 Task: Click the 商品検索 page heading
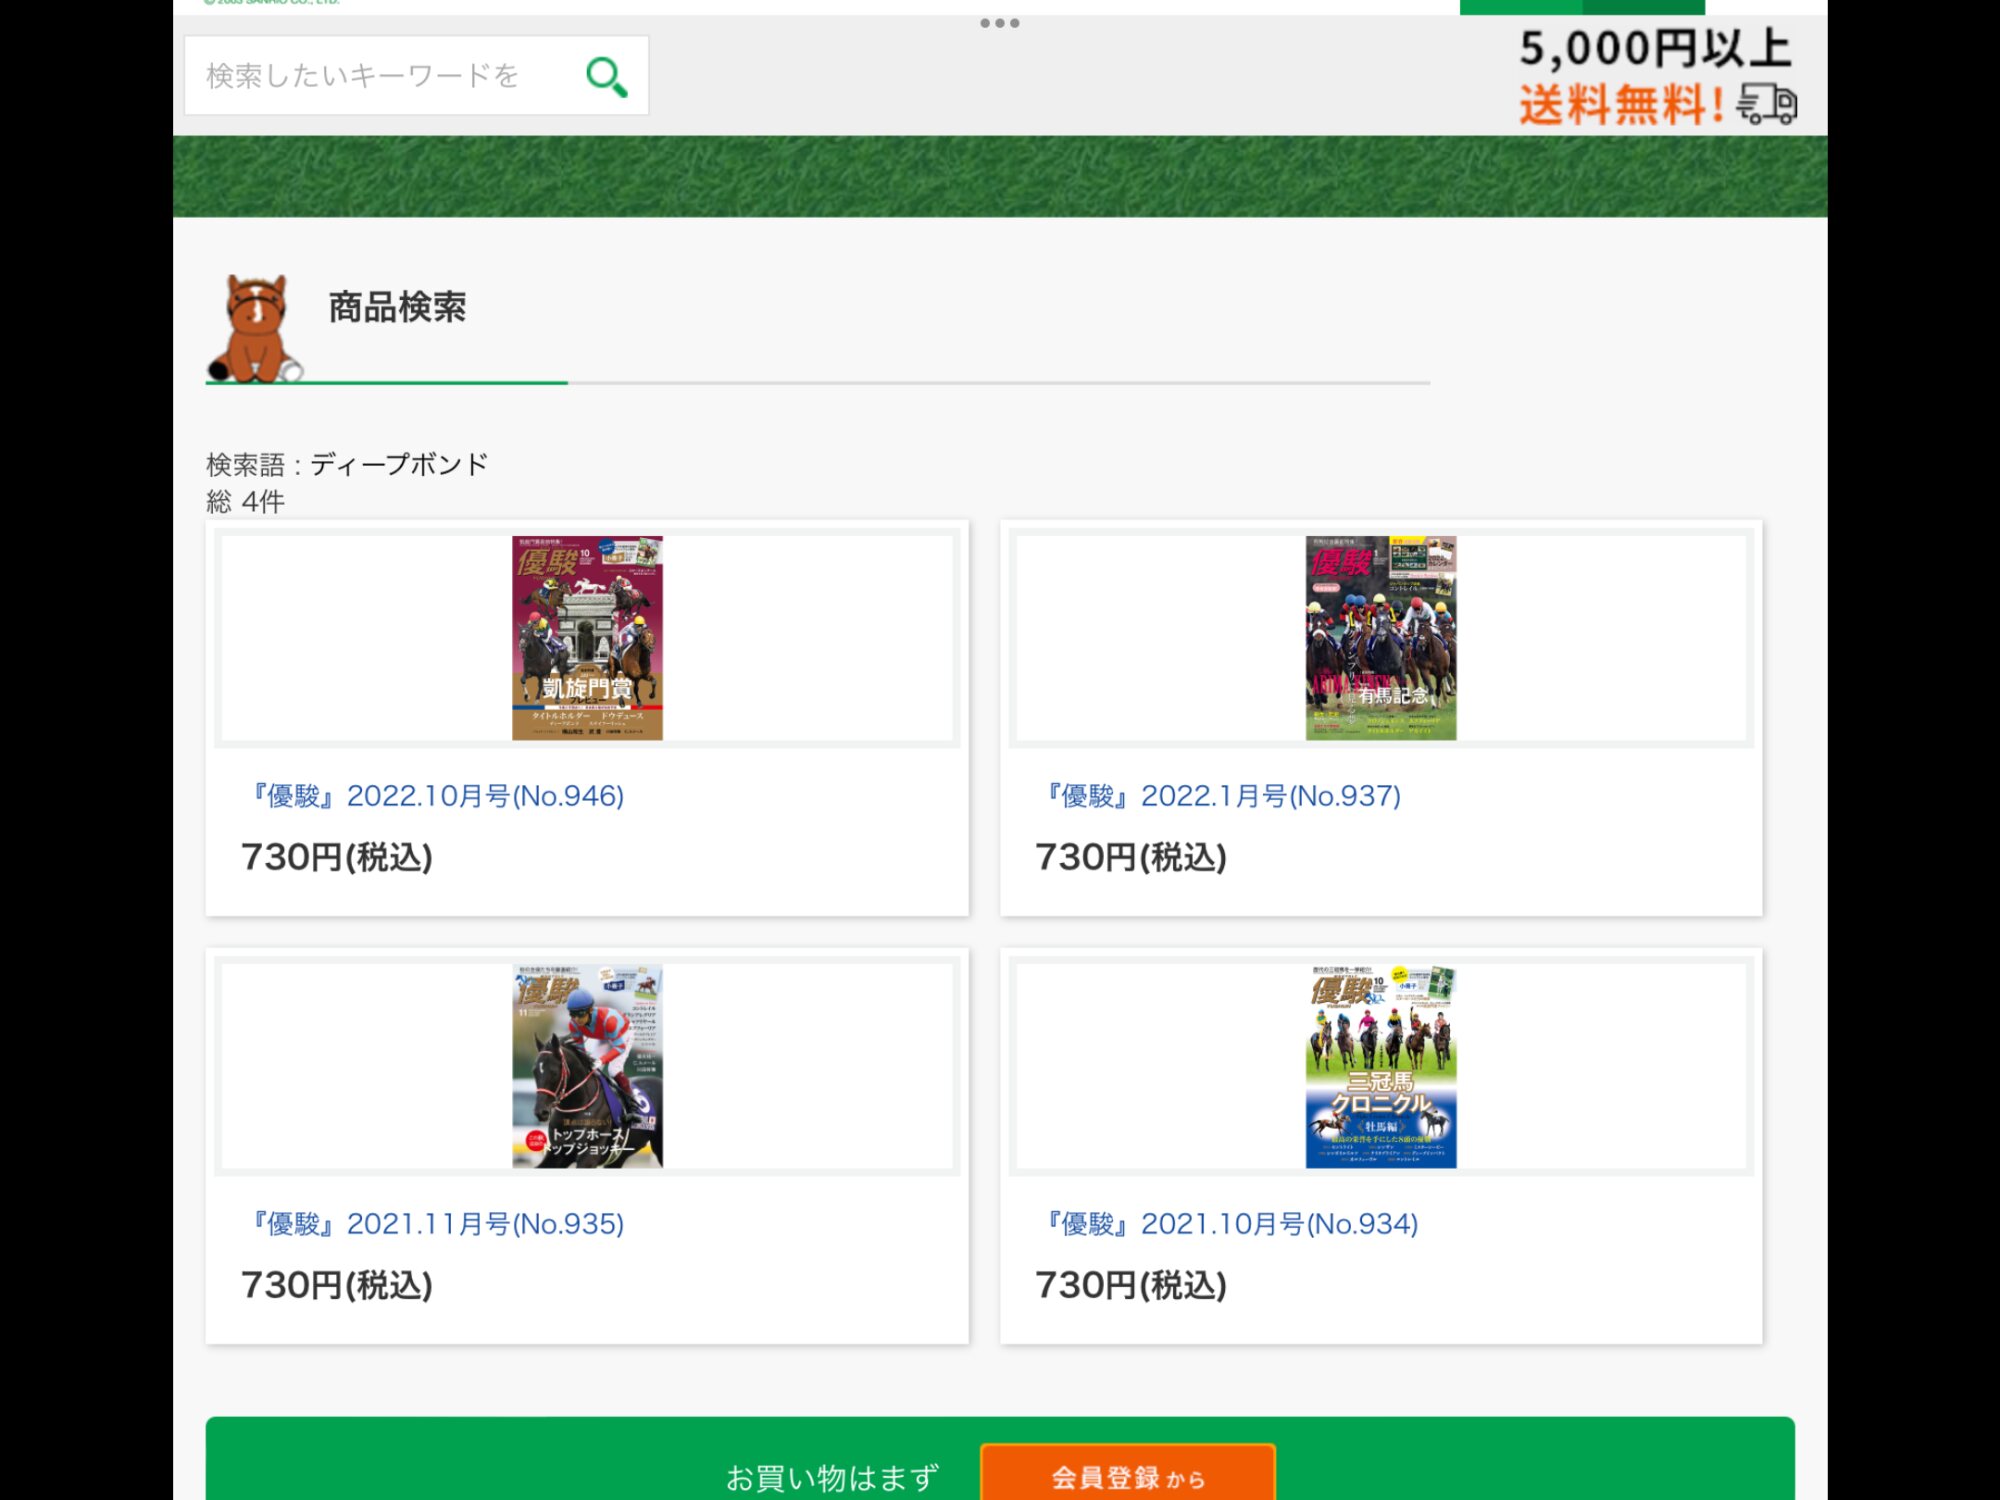pyautogui.click(x=397, y=307)
